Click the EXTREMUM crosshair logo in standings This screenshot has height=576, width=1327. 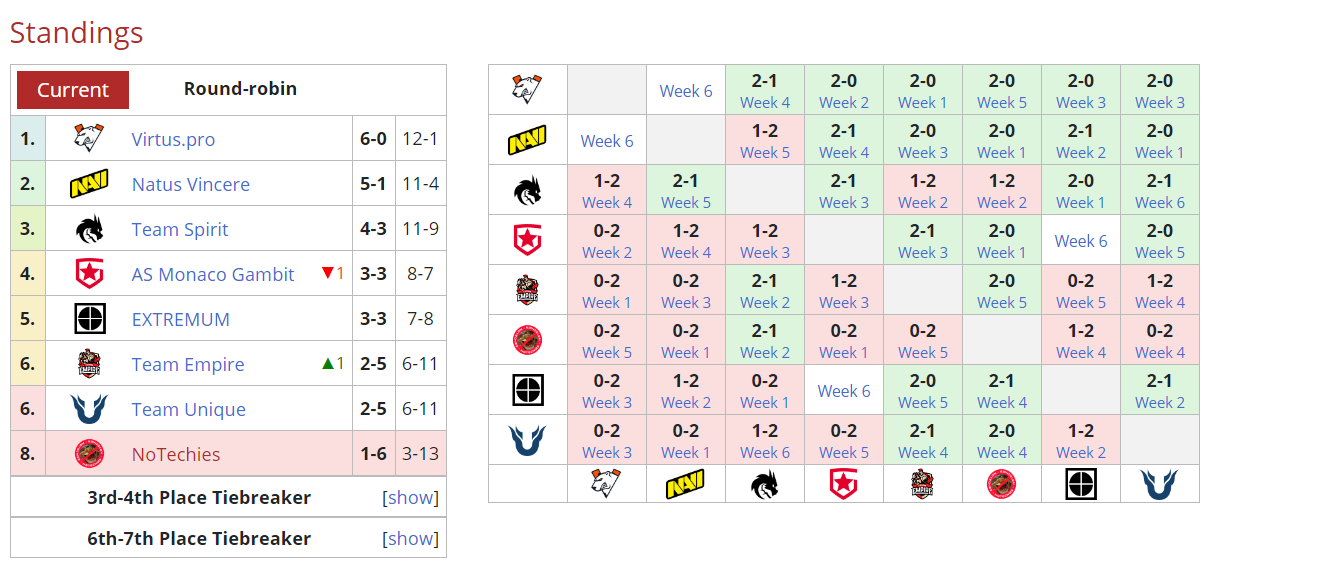90,320
